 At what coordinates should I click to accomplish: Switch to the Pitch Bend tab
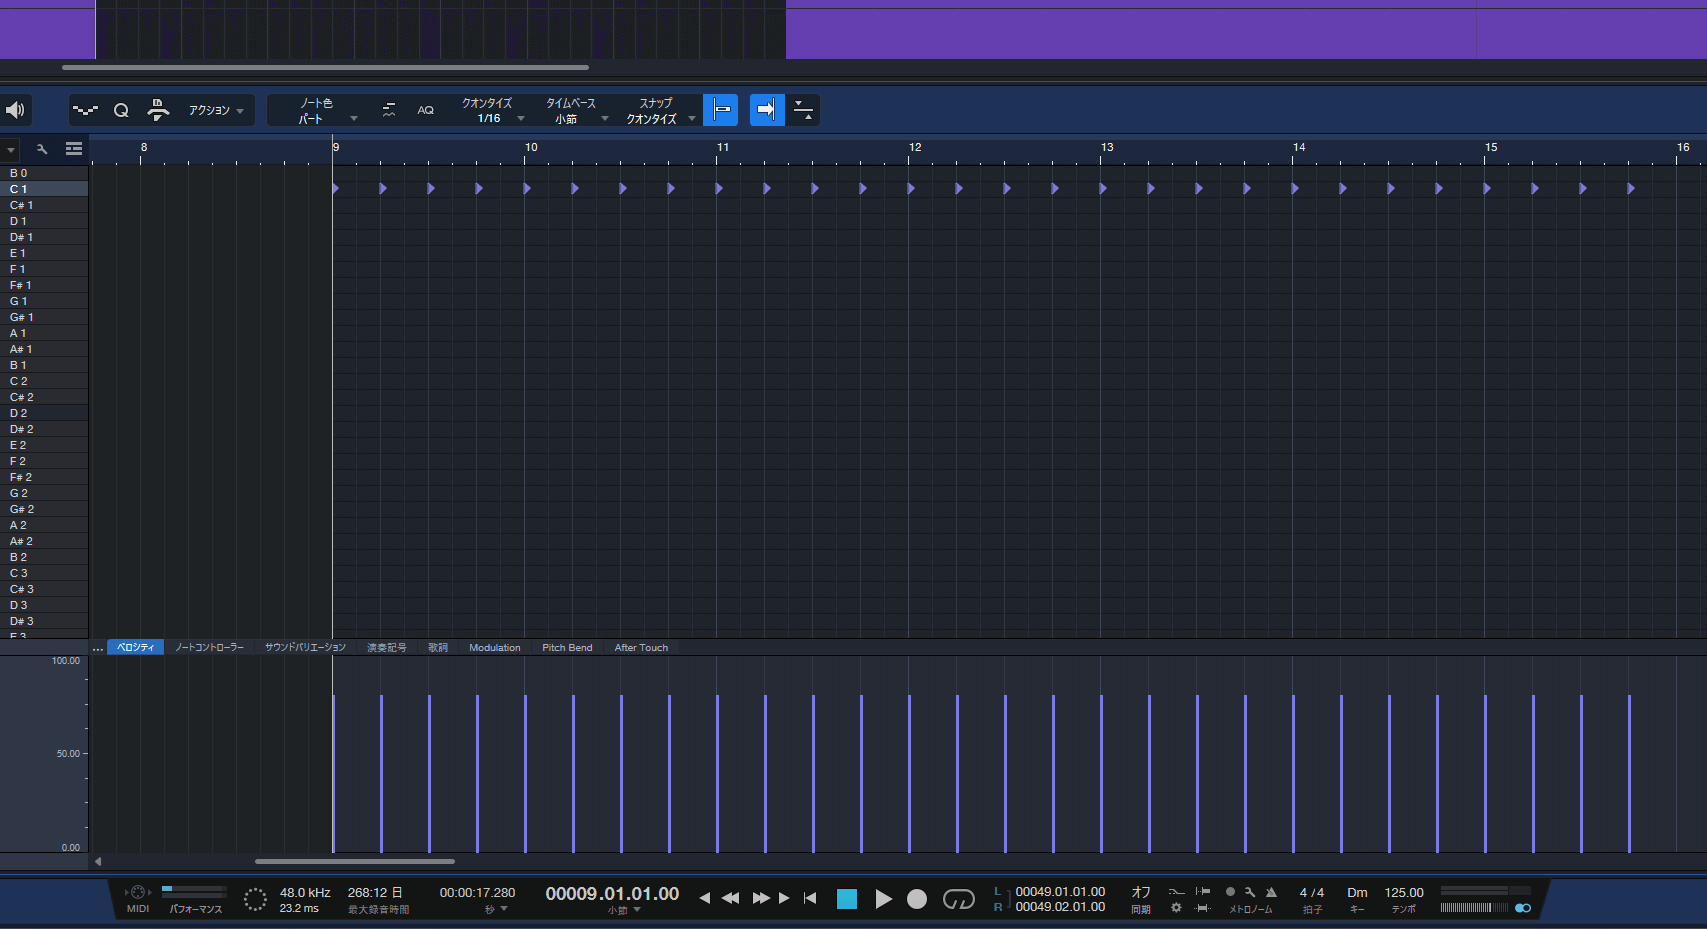point(567,648)
